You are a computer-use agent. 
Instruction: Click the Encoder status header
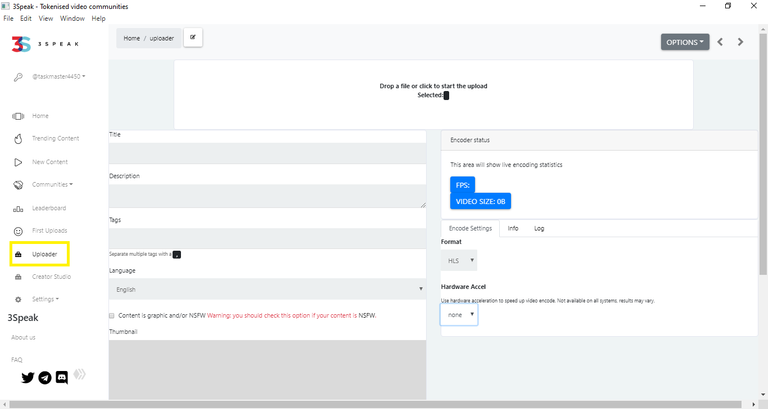point(600,140)
